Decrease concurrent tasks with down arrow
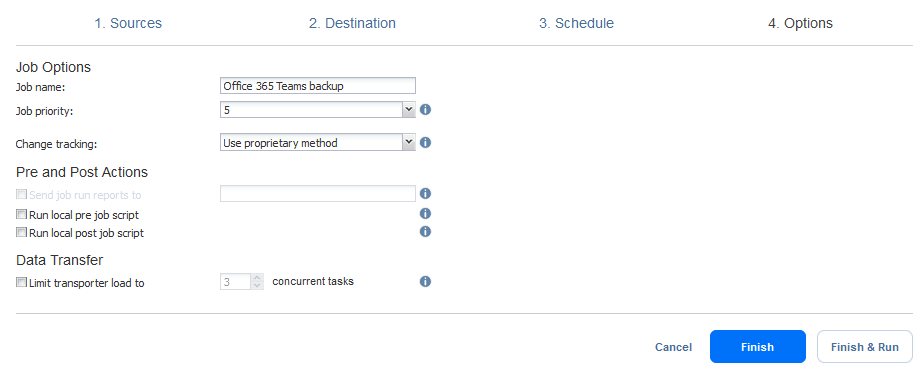The width and height of the screenshot is (920, 379). [257, 286]
